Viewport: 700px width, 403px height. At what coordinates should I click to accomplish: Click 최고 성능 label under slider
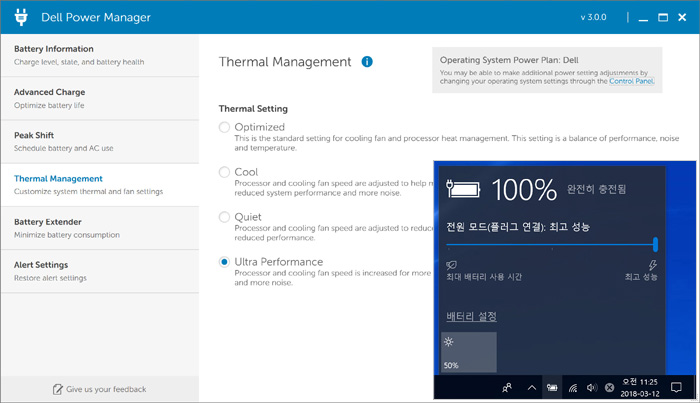[641, 277]
